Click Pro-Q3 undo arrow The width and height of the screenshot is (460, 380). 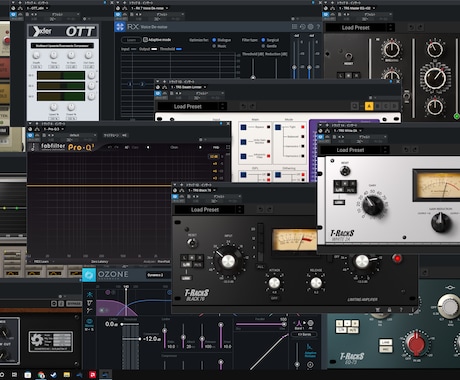[x=110, y=147]
